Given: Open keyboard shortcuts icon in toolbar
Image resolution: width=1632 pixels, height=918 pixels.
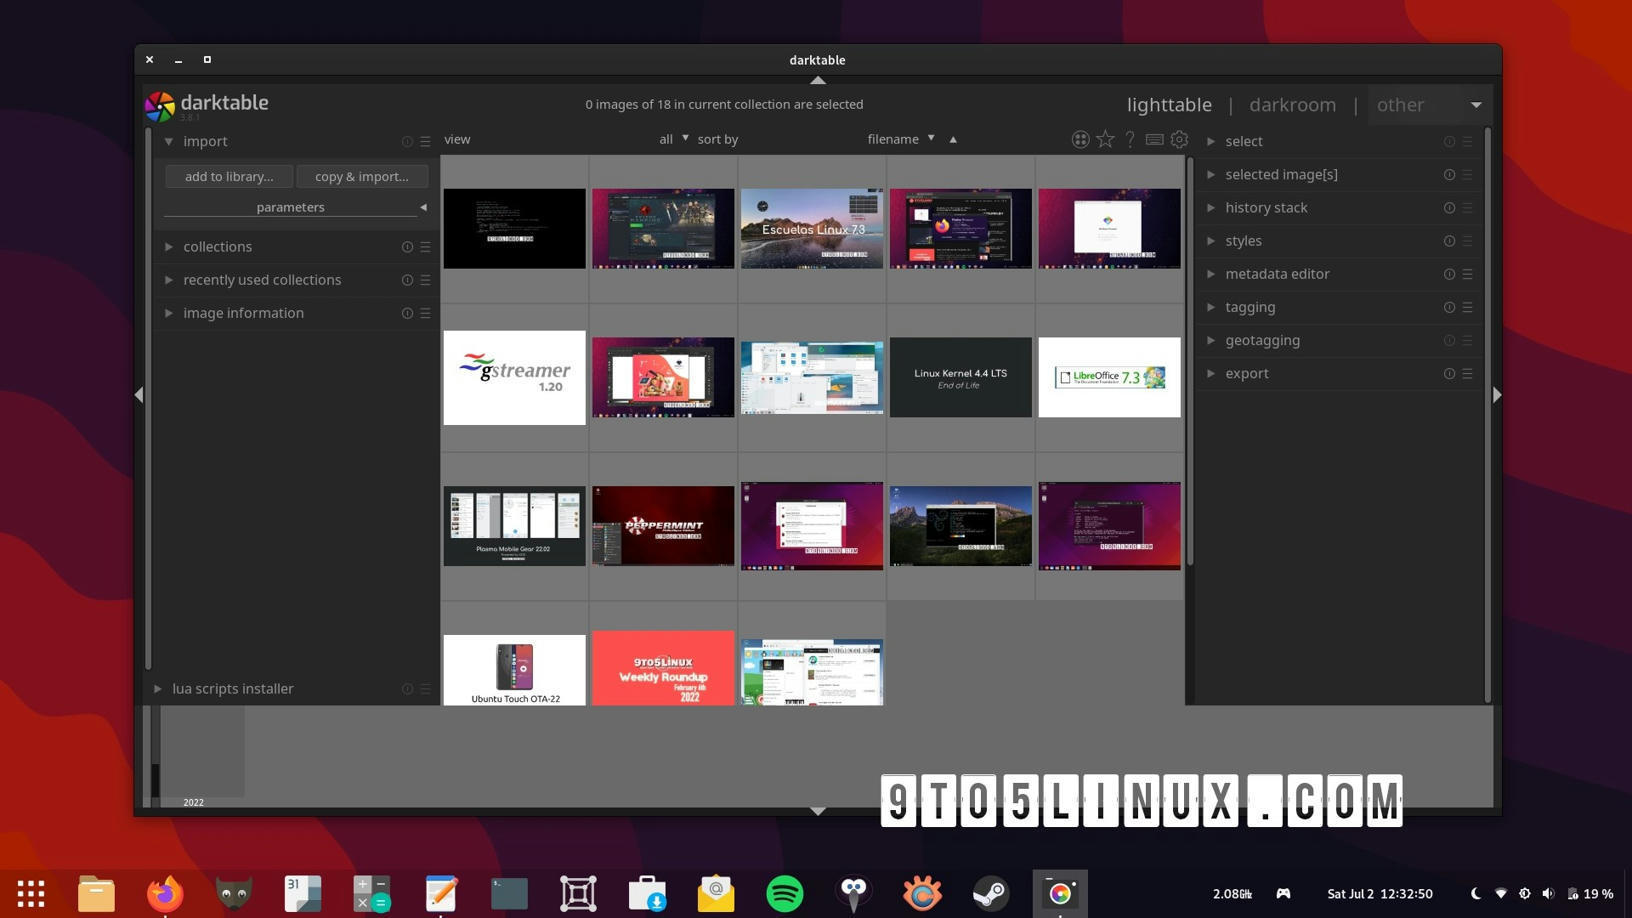Looking at the screenshot, I should (x=1154, y=140).
